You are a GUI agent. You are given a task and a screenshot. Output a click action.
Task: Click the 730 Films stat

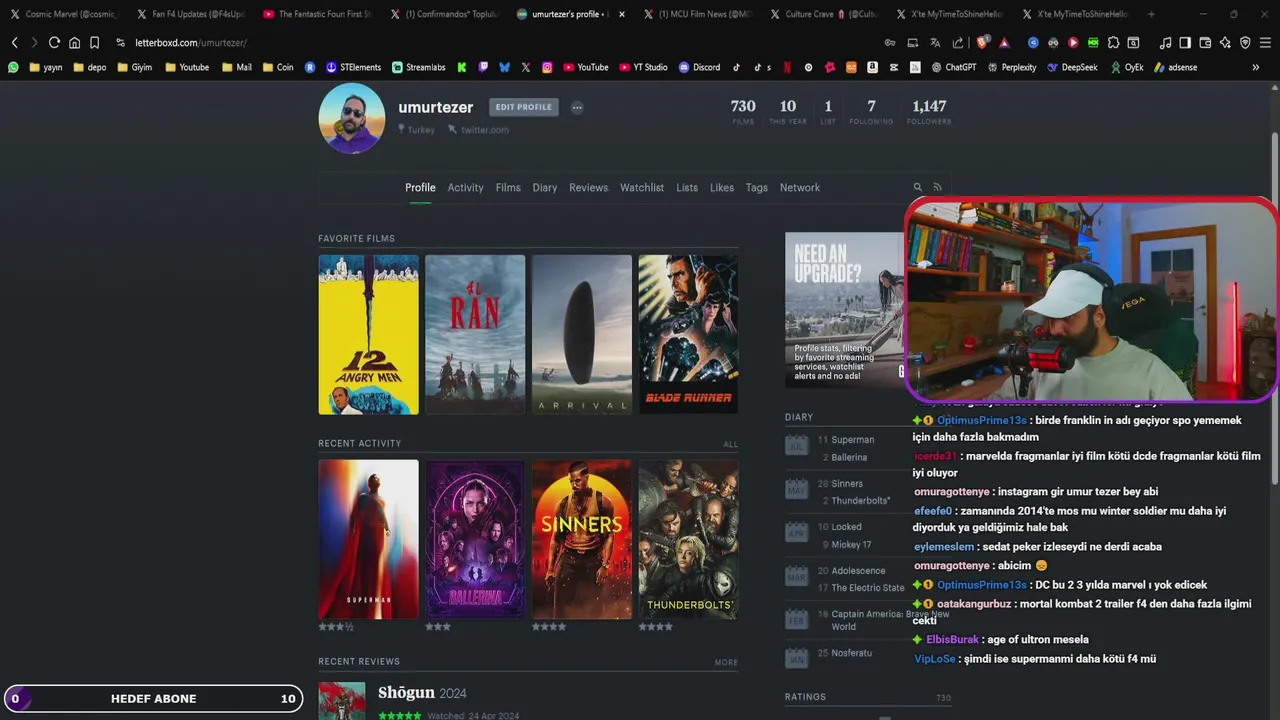click(x=743, y=111)
